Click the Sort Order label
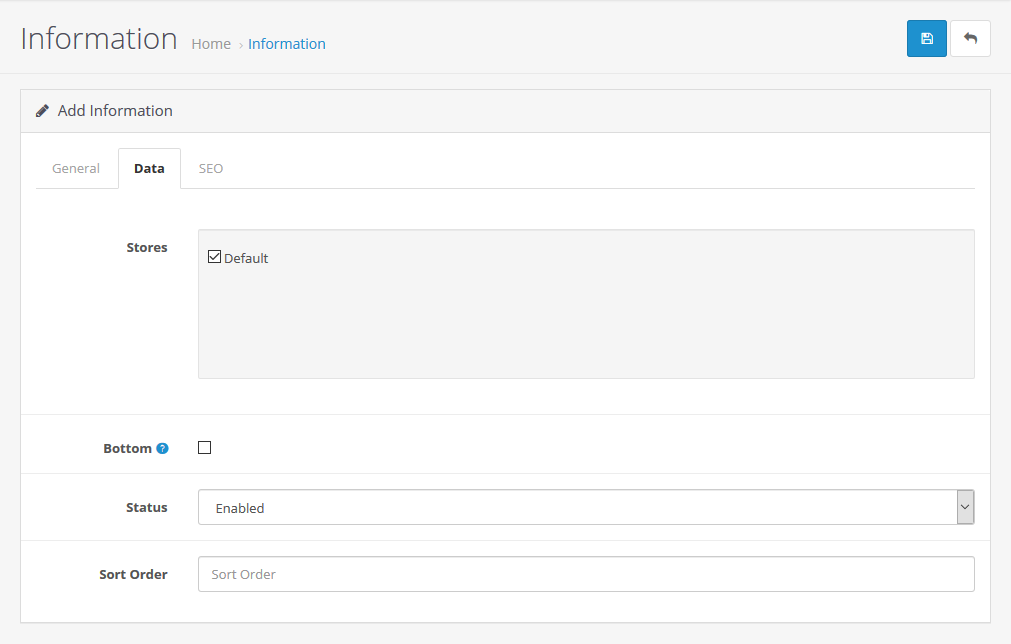The width and height of the screenshot is (1011, 644). tap(133, 574)
